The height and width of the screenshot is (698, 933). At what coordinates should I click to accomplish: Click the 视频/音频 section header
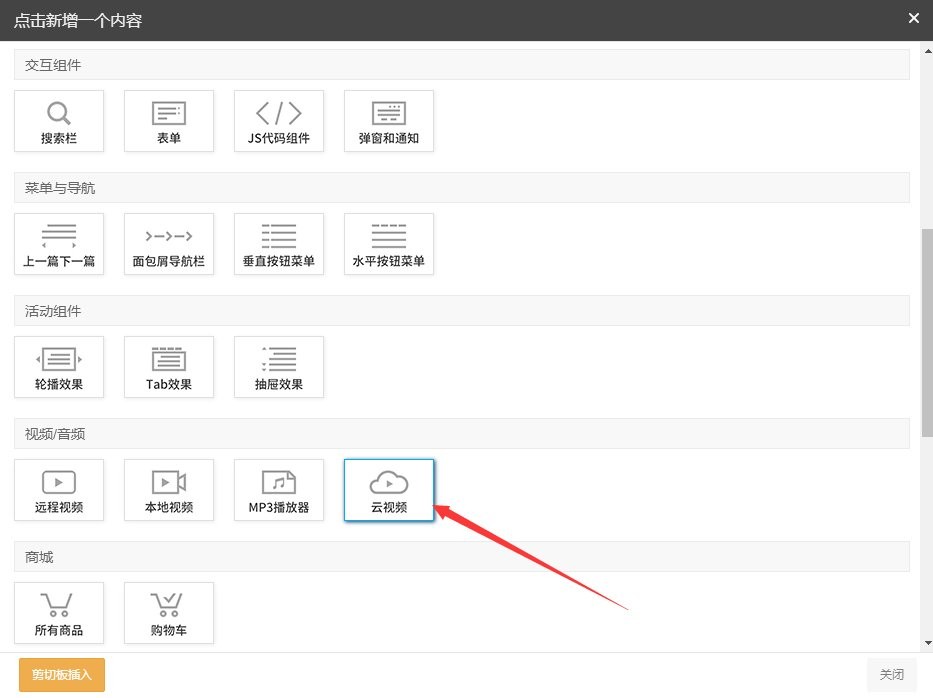tap(462, 434)
